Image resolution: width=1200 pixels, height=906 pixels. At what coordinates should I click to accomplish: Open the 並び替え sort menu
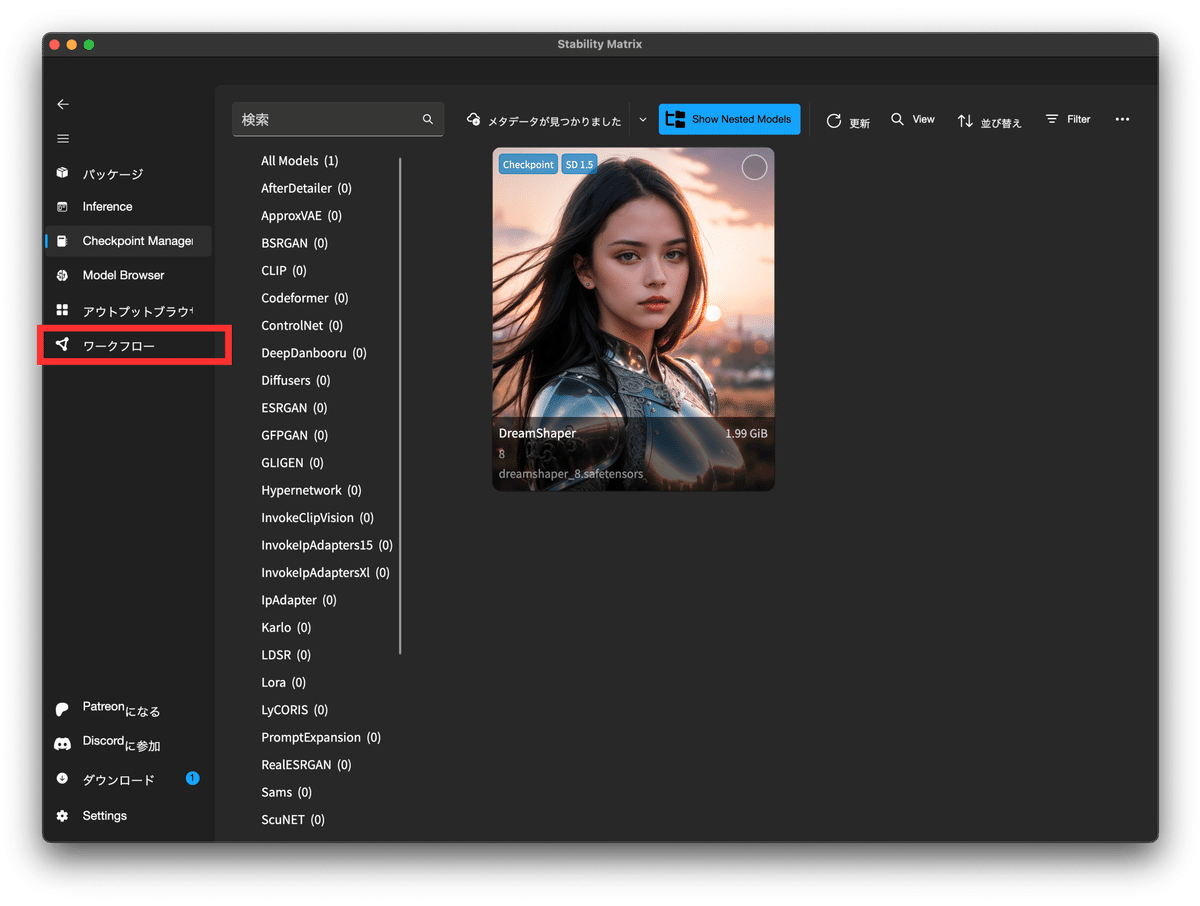point(989,121)
